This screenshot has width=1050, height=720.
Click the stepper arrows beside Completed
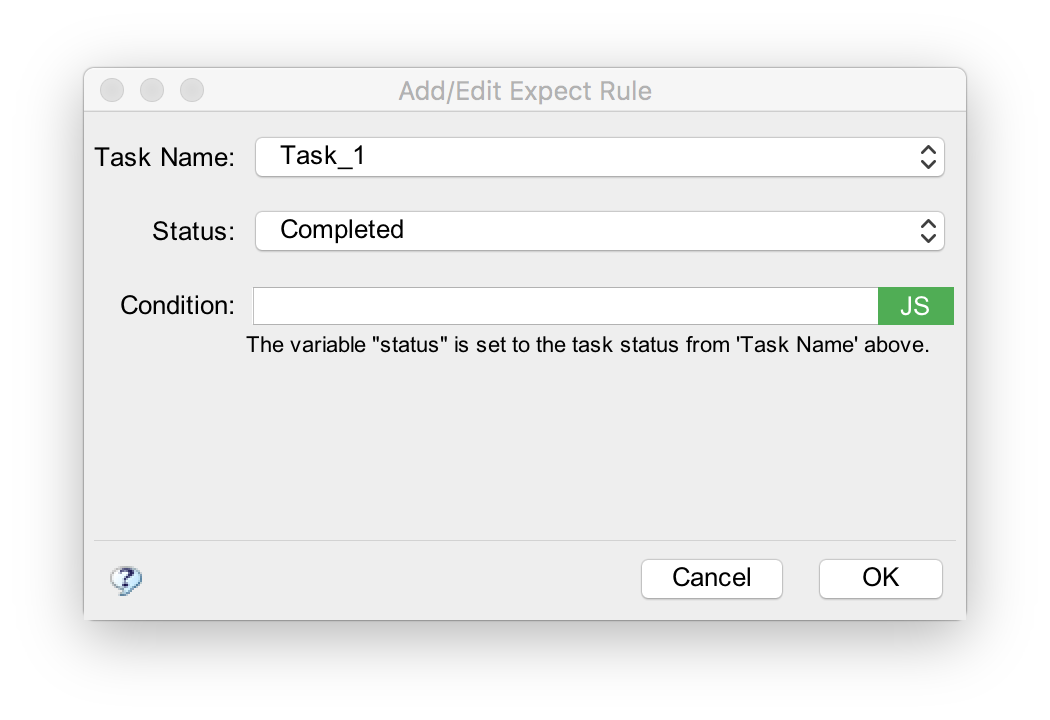coord(929,231)
